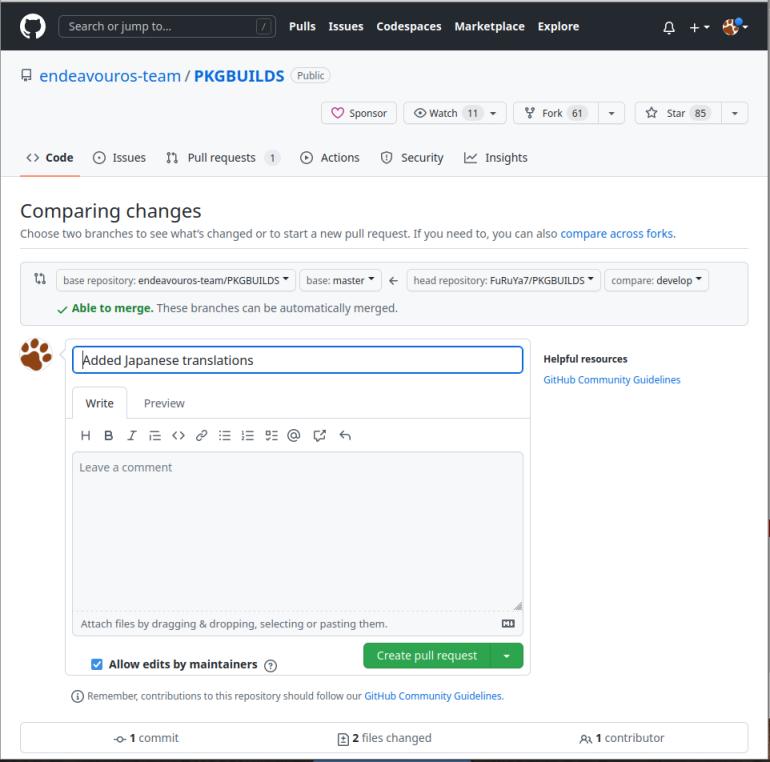Open the Pull requests tab
770x762 pixels.
click(x=222, y=158)
